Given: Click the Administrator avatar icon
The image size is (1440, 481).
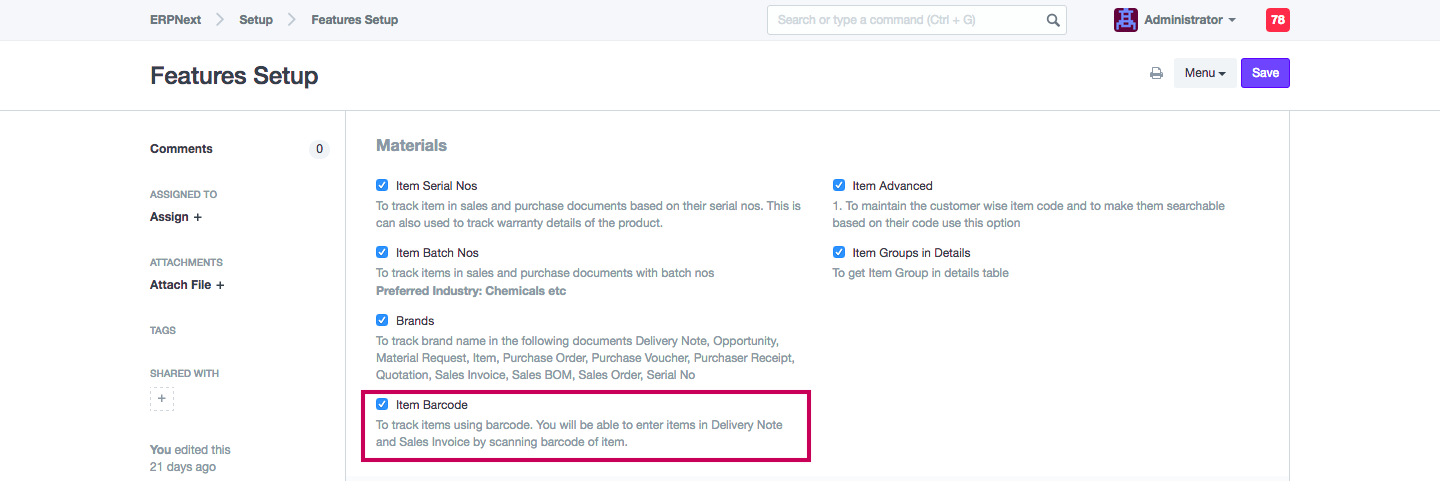Looking at the screenshot, I should click(x=1125, y=20).
